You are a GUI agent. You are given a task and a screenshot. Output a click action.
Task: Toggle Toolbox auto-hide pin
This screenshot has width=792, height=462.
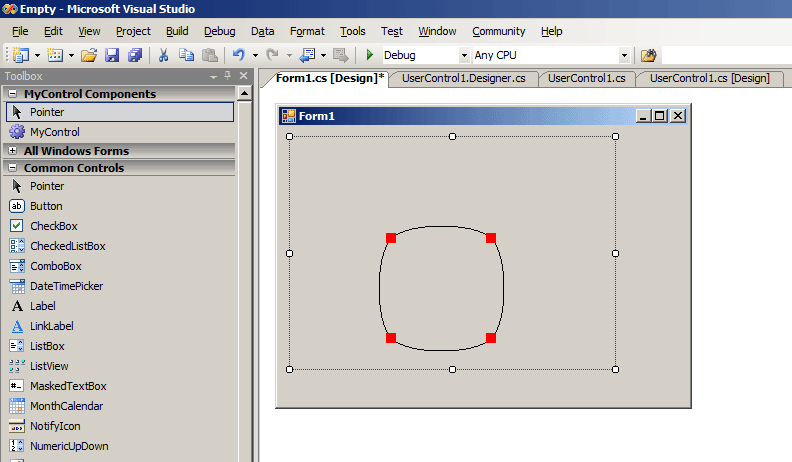[228, 76]
